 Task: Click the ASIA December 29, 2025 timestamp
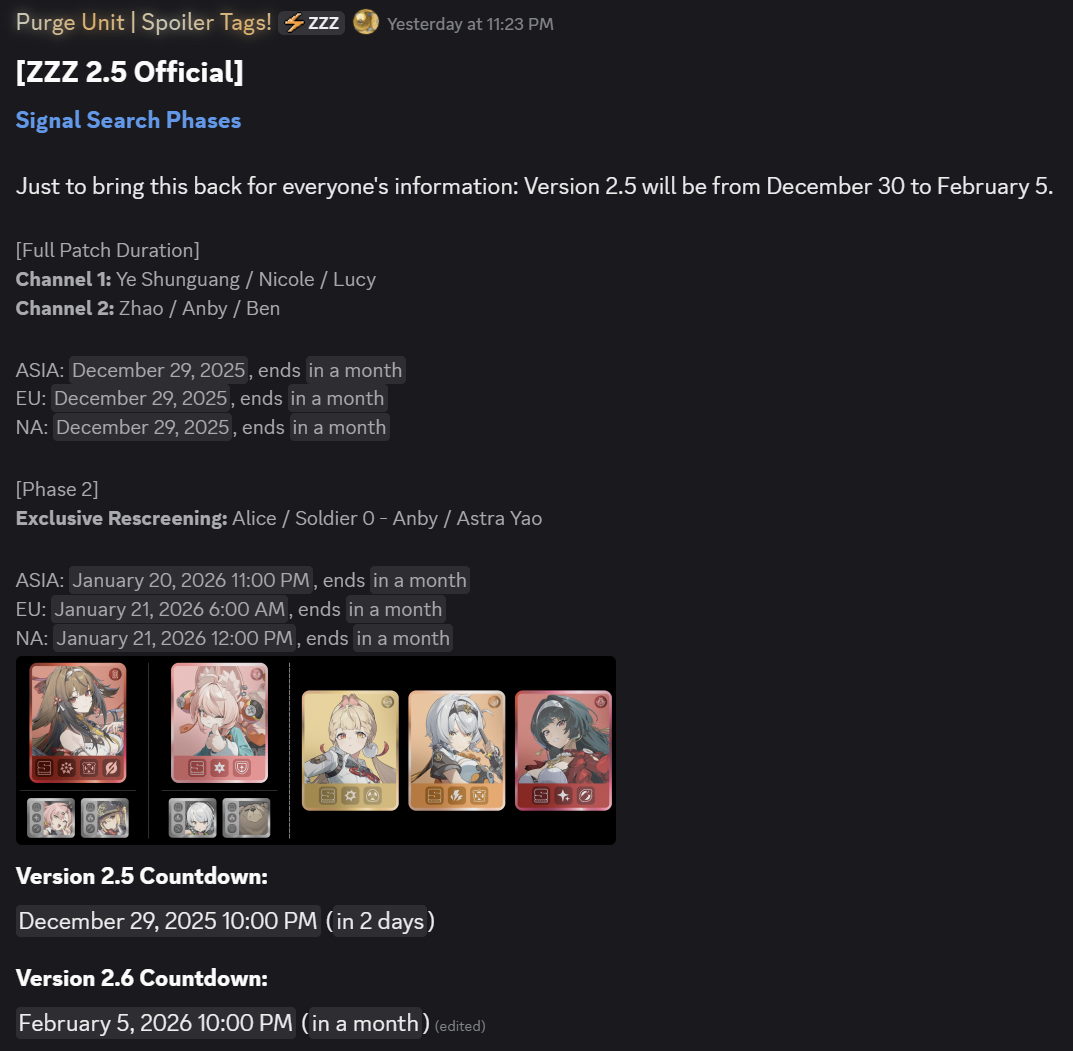[159, 370]
